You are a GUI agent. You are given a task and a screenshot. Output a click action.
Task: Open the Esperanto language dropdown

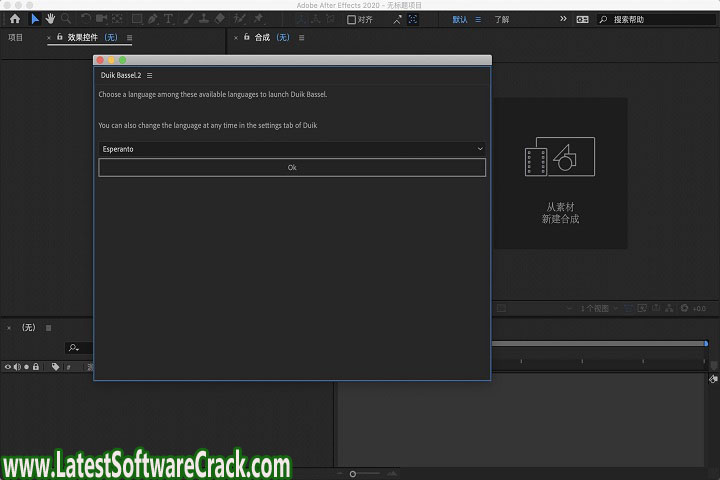[292, 149]
